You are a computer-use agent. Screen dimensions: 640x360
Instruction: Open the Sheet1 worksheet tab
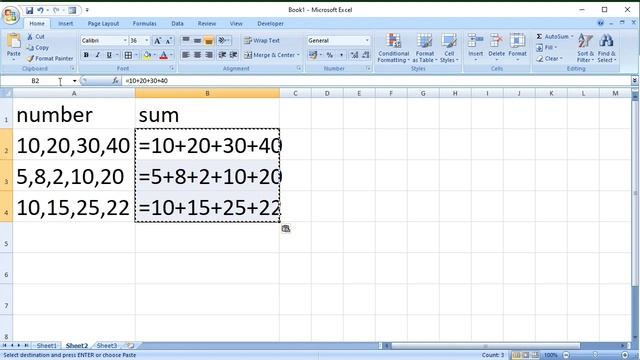coord(47,346)
